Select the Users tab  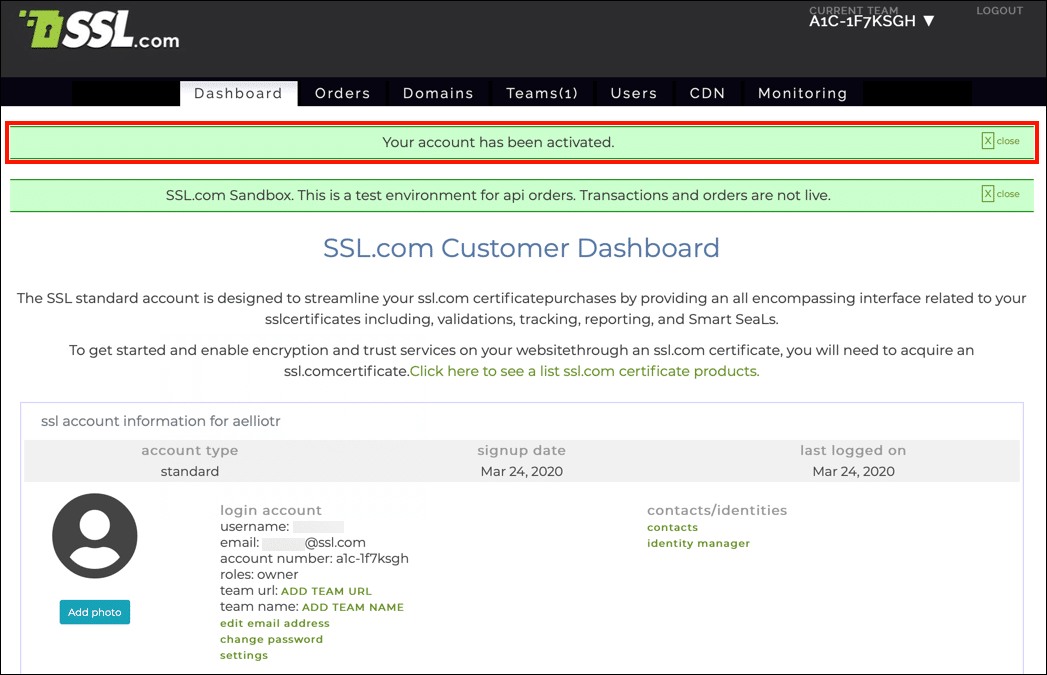pos(634,93)
